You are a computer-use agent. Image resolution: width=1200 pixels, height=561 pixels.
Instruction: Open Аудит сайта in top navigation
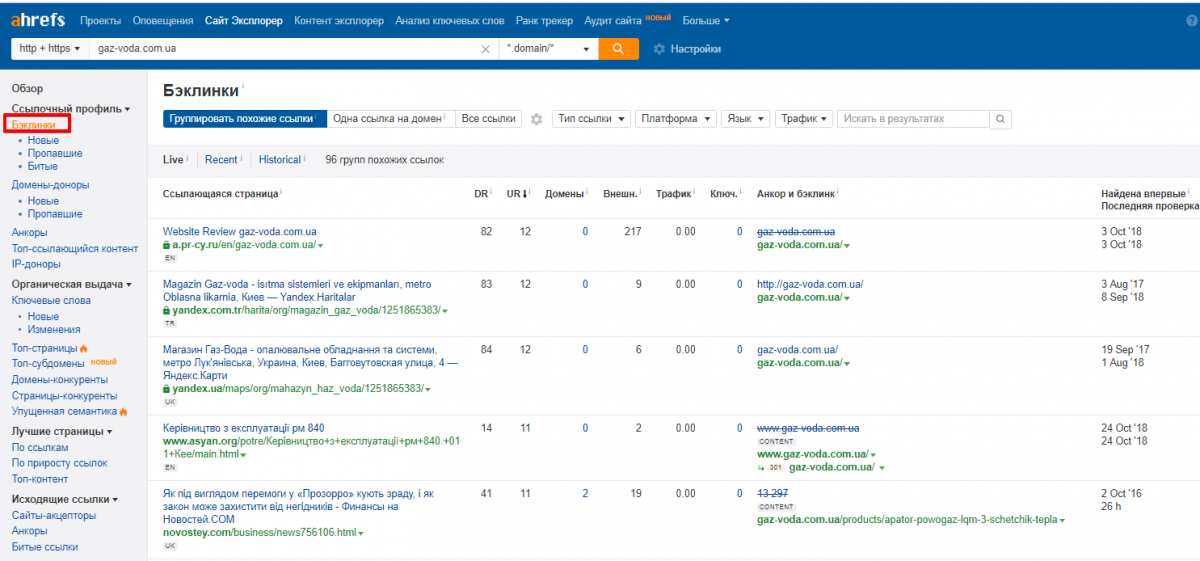coord(613,20)
